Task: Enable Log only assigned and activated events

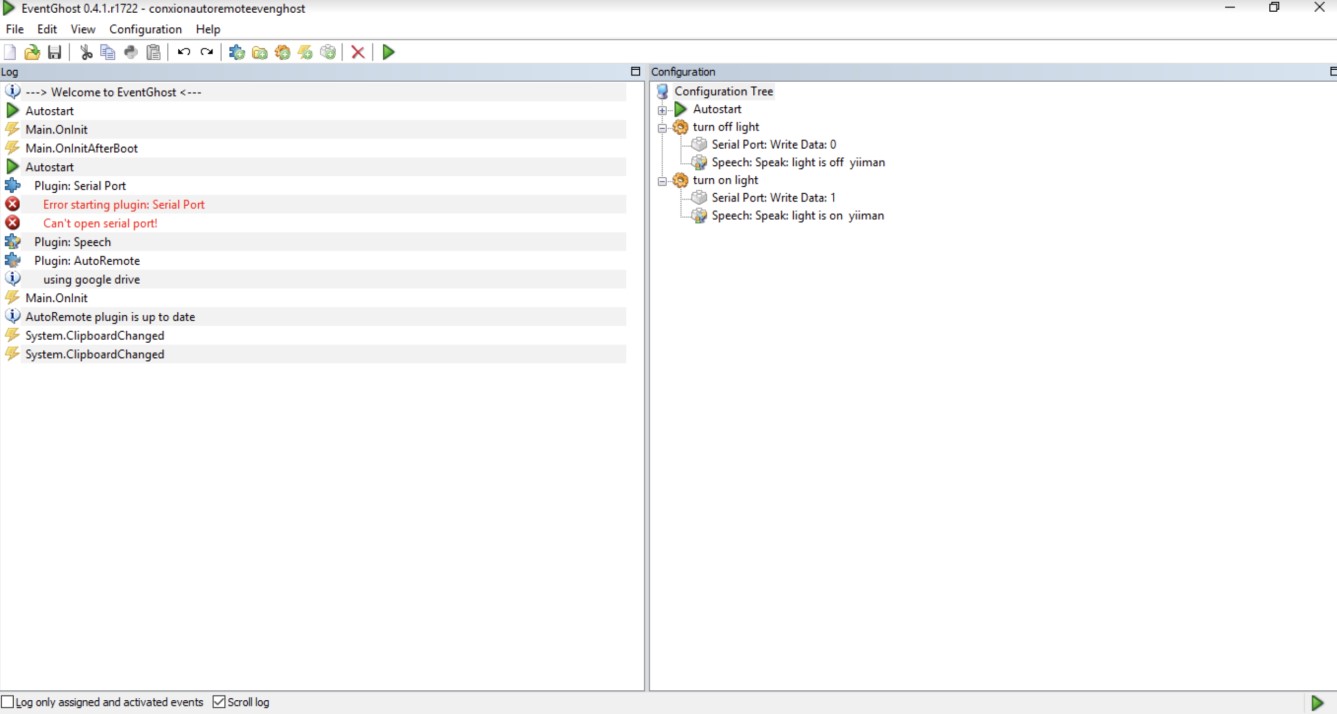Action: pos(8,702)
